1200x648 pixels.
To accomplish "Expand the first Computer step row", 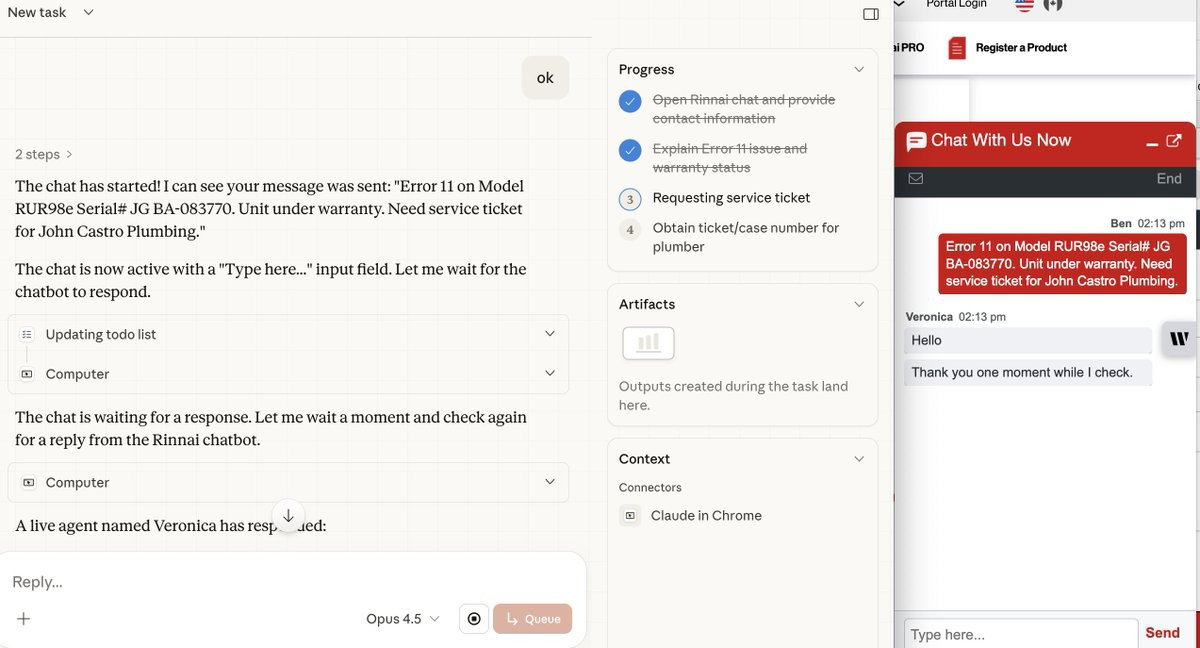I will click(x=288, y=373).
